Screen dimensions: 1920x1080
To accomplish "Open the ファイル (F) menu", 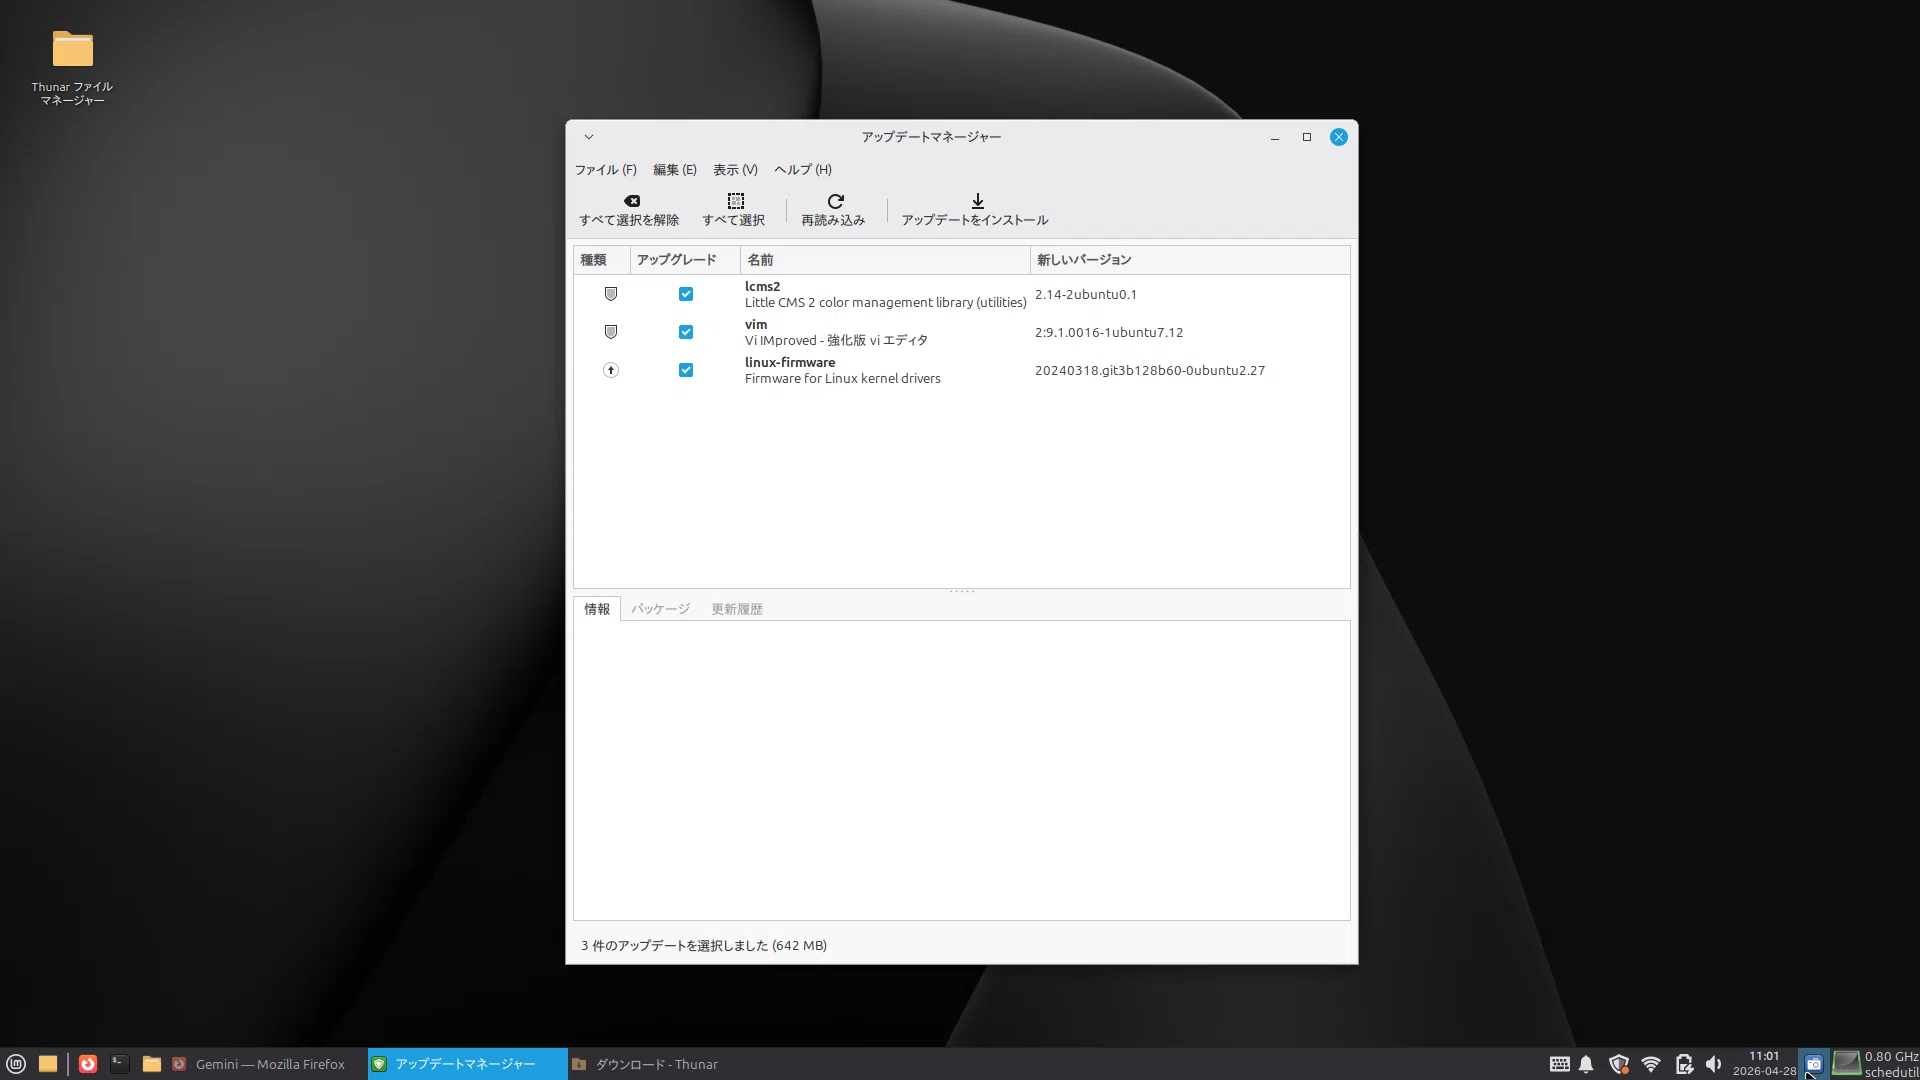I will 605,170.
